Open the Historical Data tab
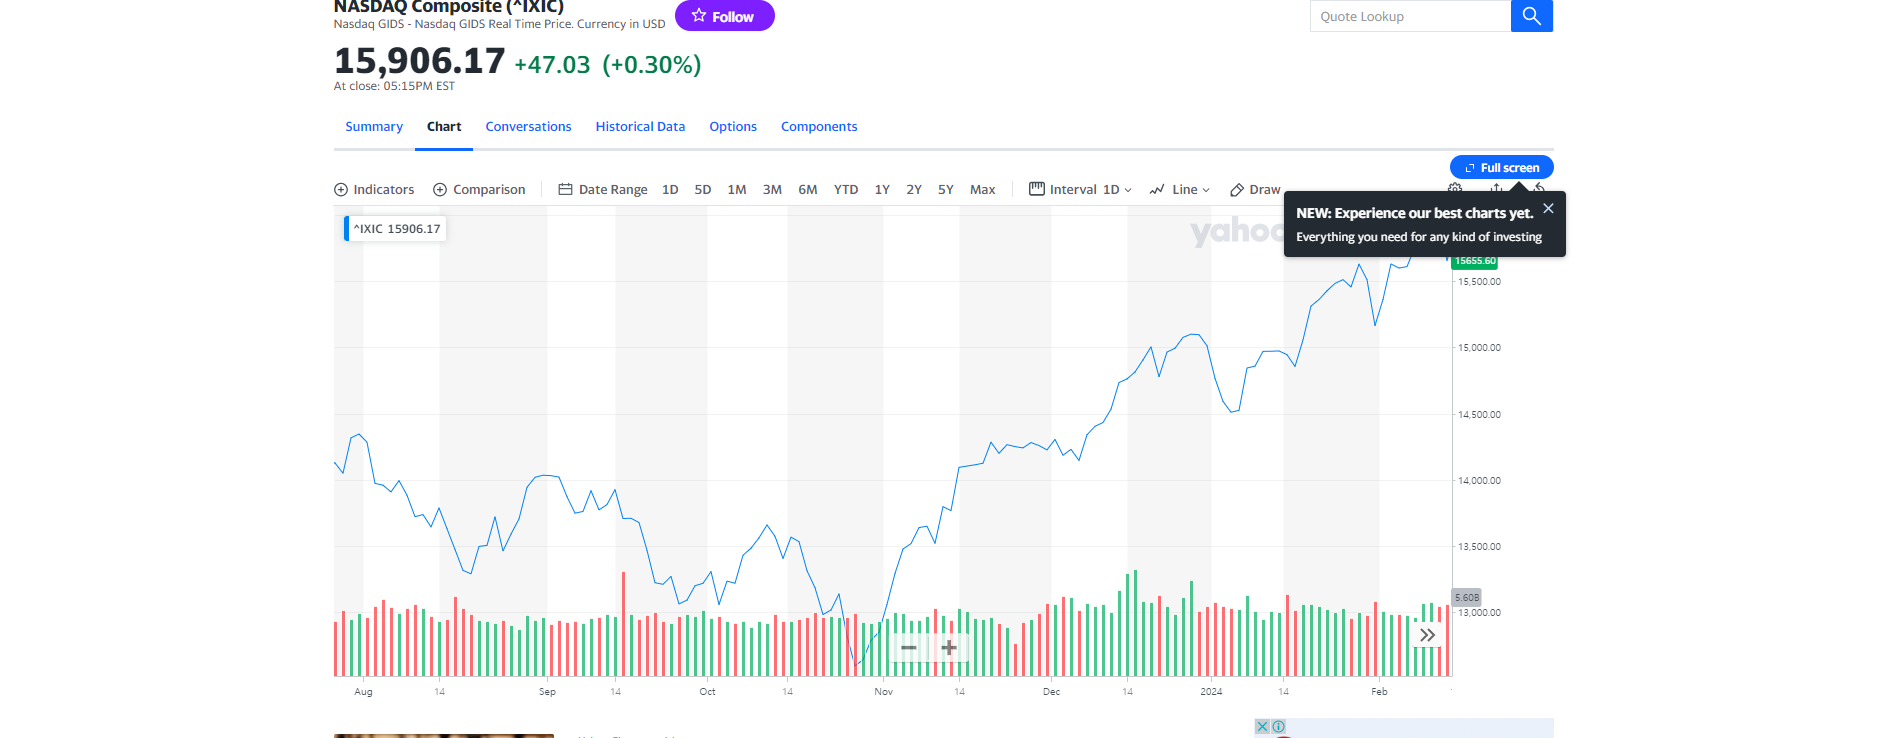The image size is (1887, 738). coord(640,127)
